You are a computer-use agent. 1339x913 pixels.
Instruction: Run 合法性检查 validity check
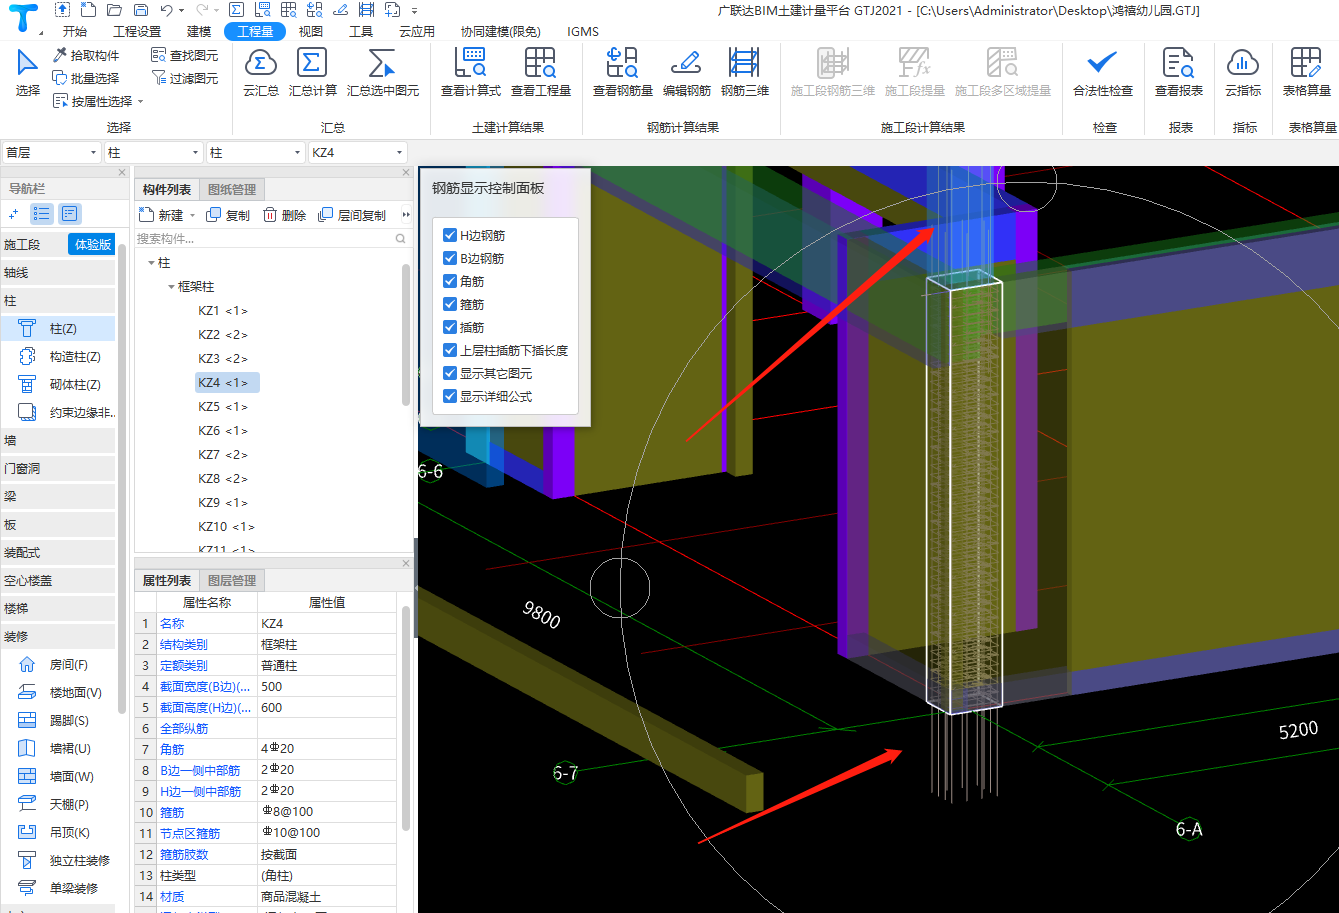pyautogui.click(x=1103, y=72)
